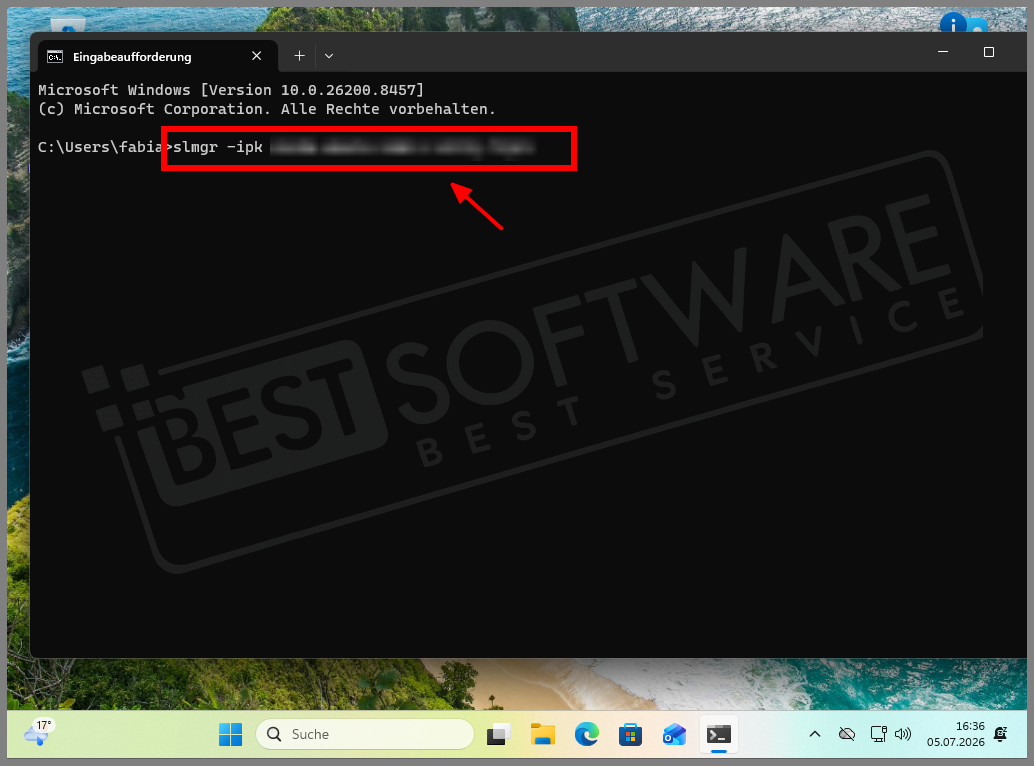Open Task View from taskbar
The width and height of the screenshot is (1035, 766).
499,734
